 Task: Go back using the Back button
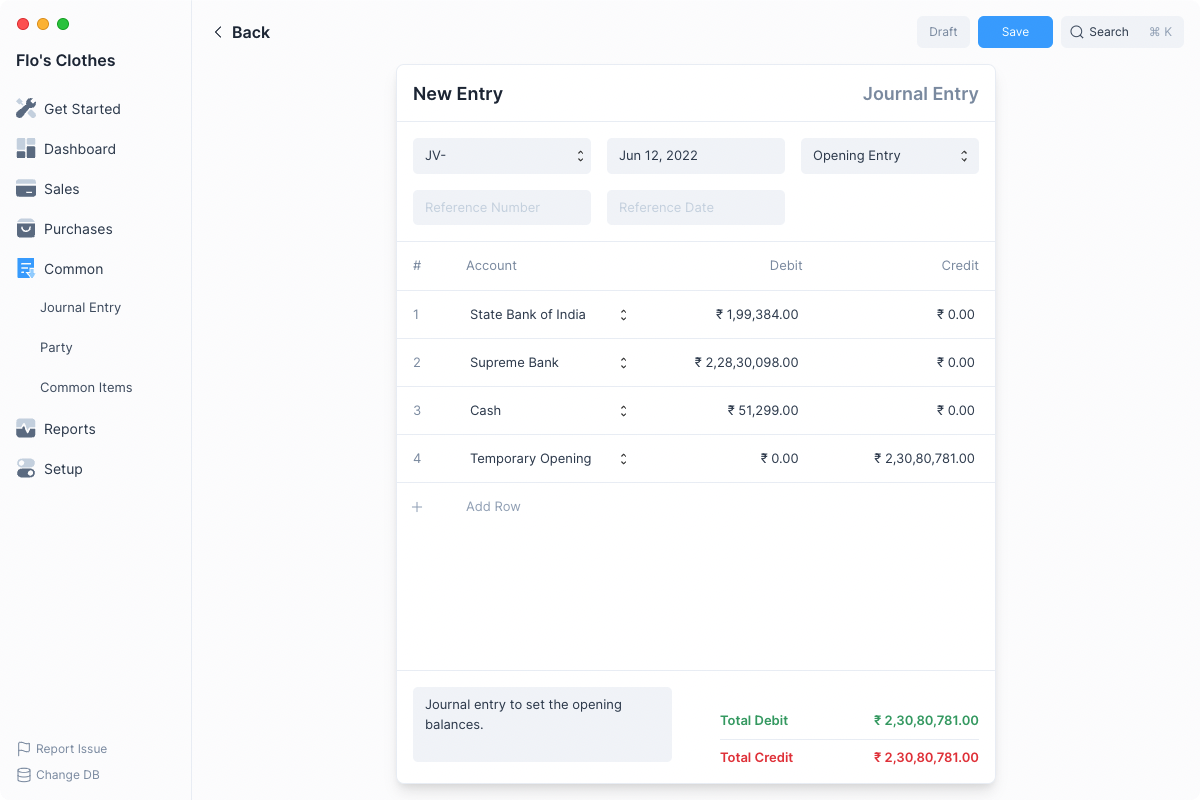pos(241,32)
